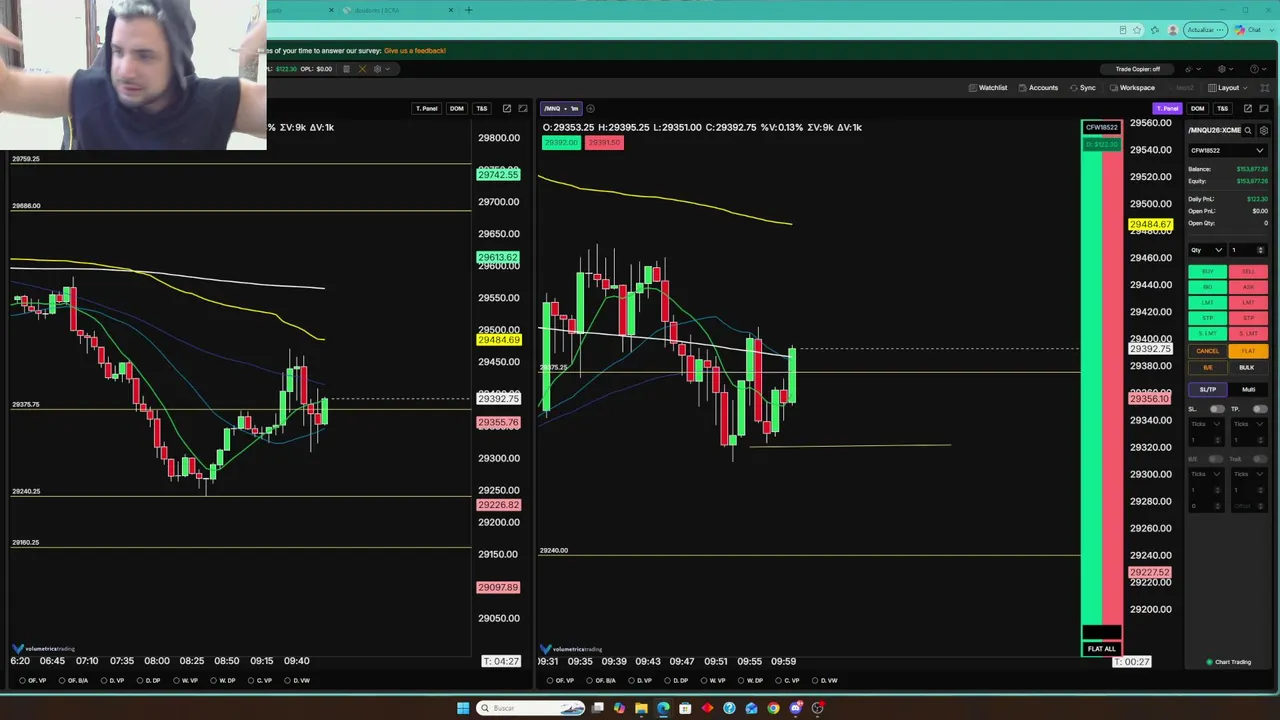
Task: Select the T. Panel tab on left chart
Action: tap(426, 108)
